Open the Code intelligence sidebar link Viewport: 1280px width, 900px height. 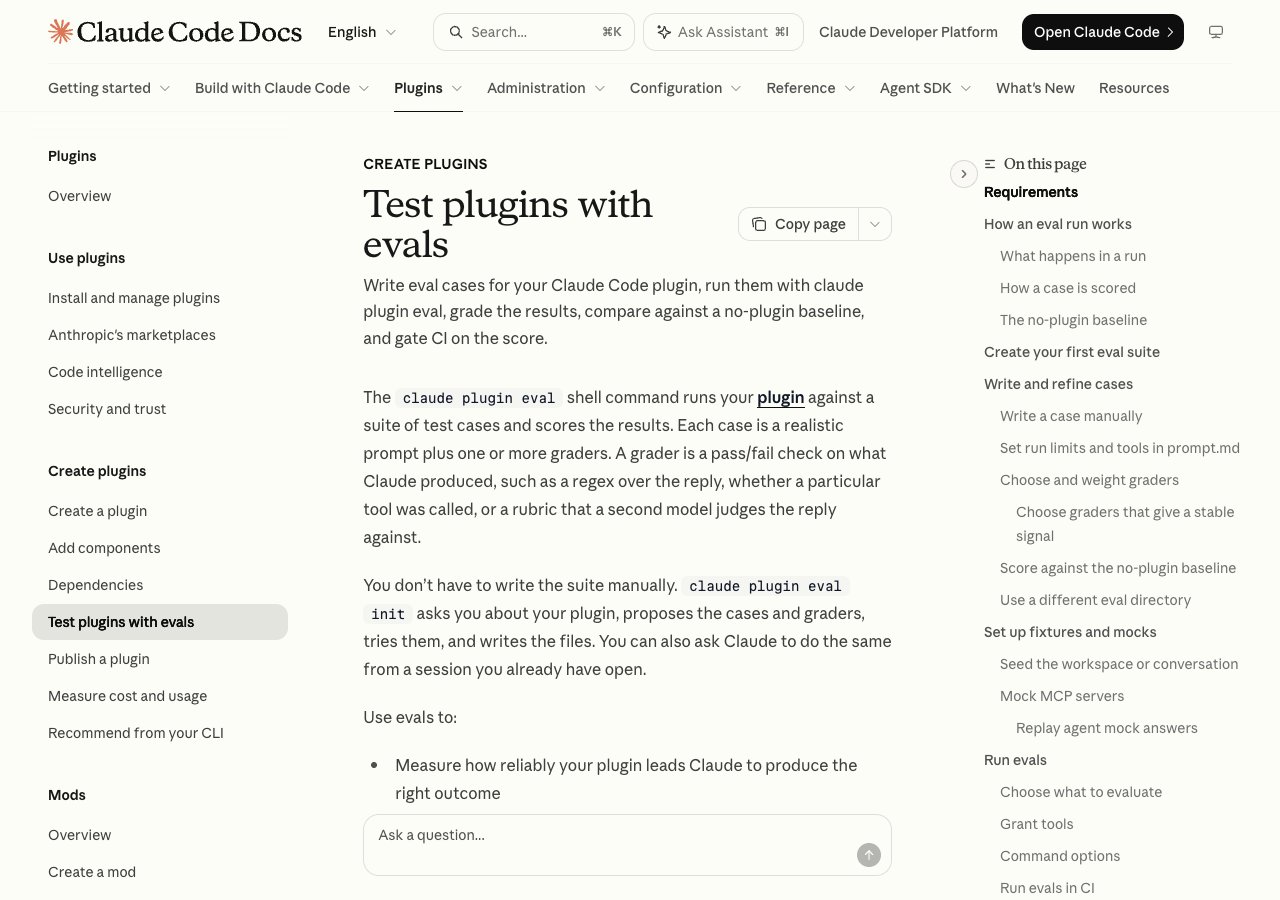(105, 372)
